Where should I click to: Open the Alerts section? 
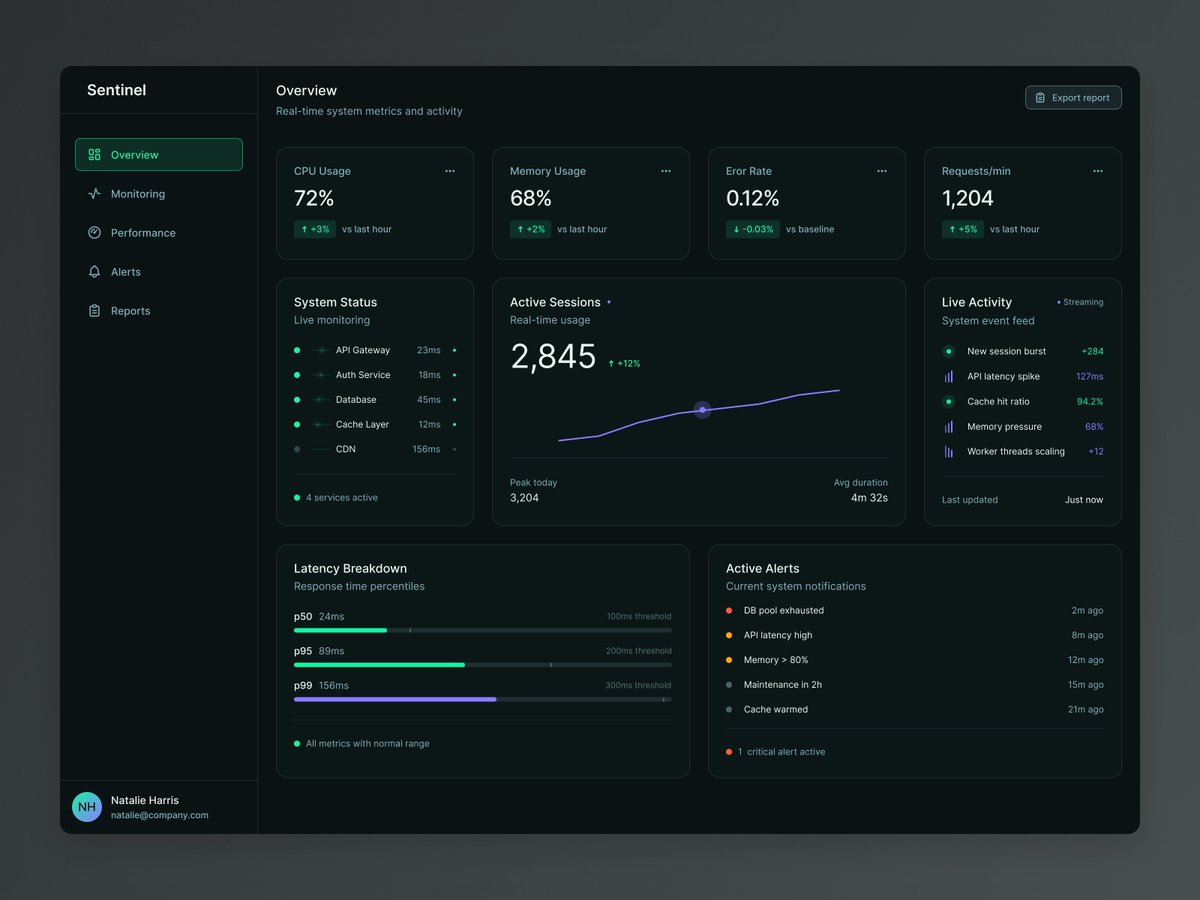[159, 272]
